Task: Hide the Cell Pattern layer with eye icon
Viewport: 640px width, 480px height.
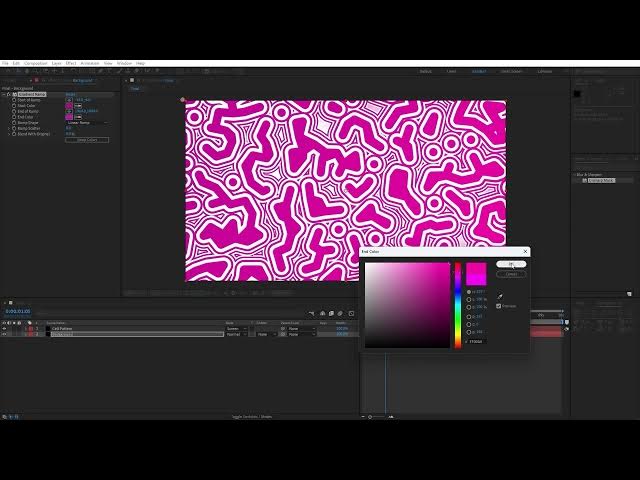Action: tap(5, 328)
